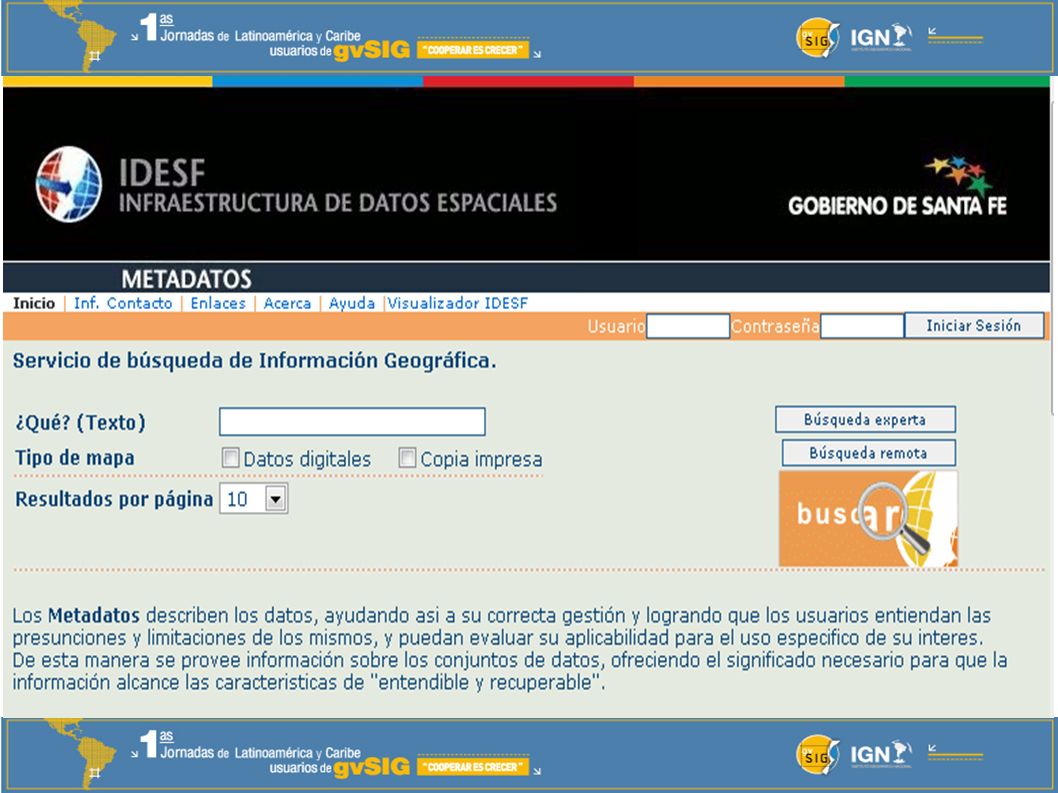Open the Acerca page
Image resolution: width=1058 pixels, height=793 pixels.
[287, 303]
